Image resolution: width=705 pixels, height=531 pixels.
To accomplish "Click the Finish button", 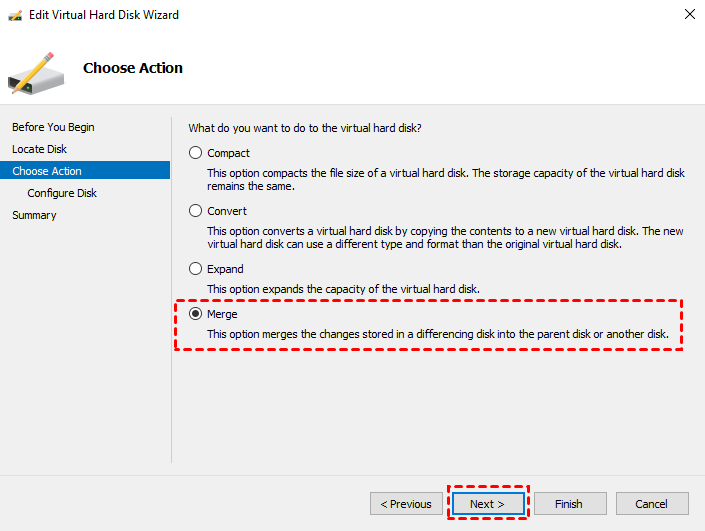I will coord(570,504).
